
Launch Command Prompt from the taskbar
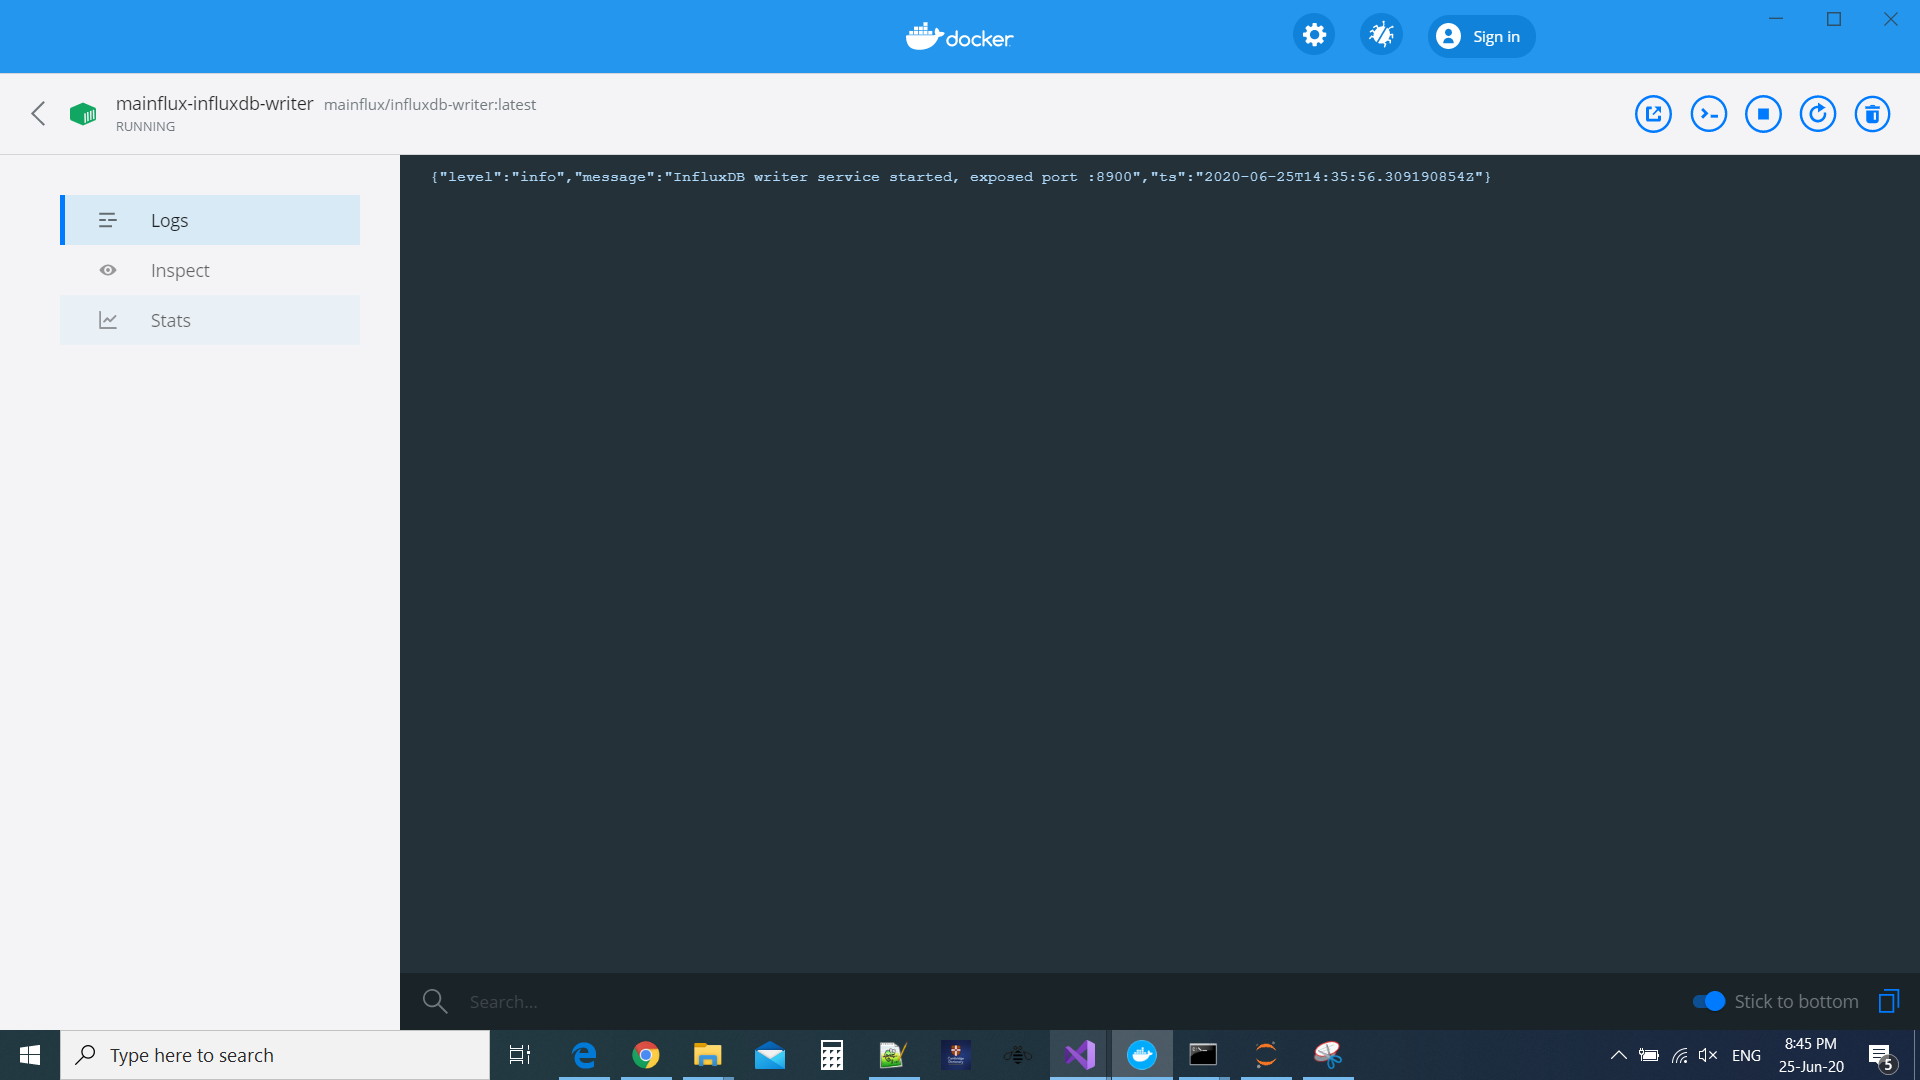[x=1203, y=1054]
